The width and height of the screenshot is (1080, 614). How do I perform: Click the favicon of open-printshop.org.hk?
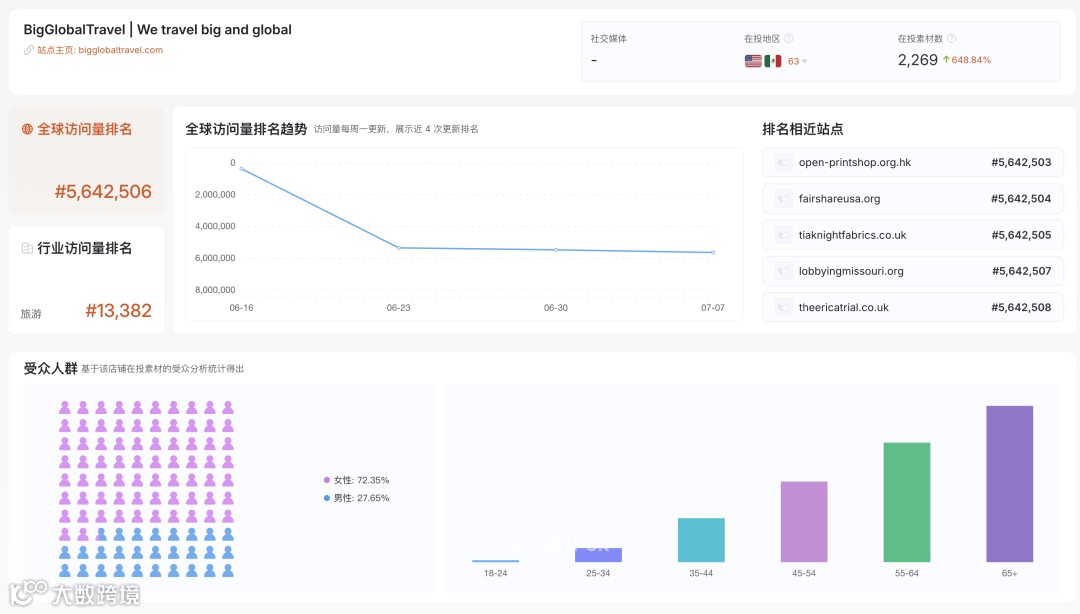[x=782, y=163]
